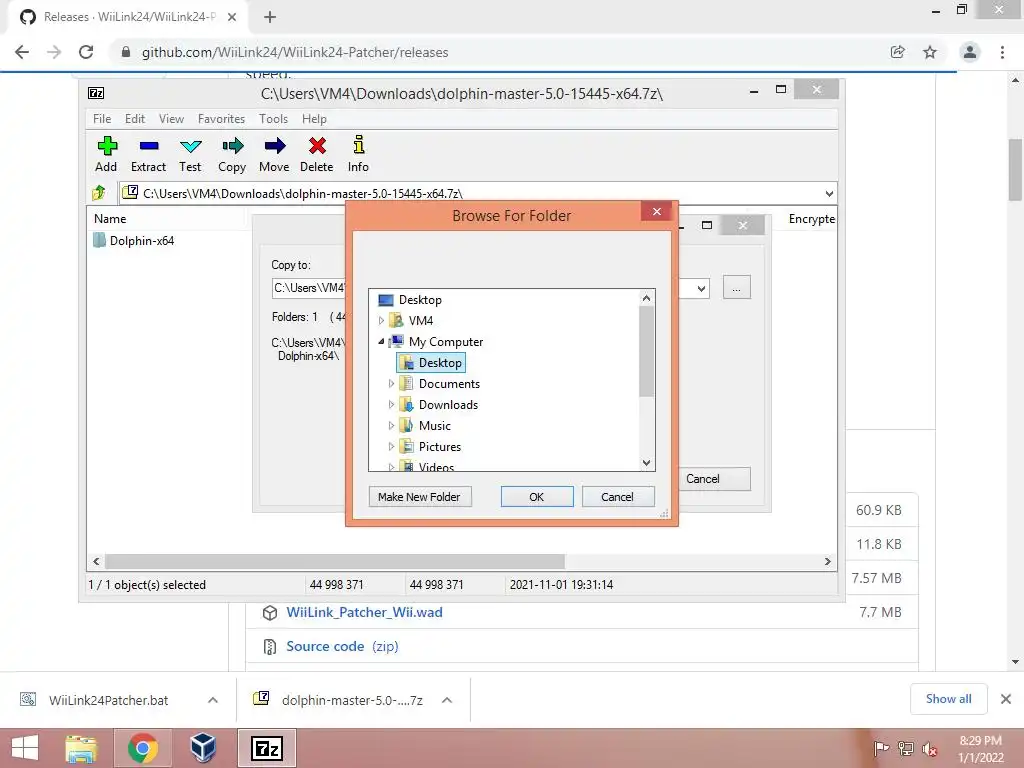Open WiiLink_Patcher_Wii.wad download link
The width and height of the screenshot is (1024, 768).
(x=364, y=613)
